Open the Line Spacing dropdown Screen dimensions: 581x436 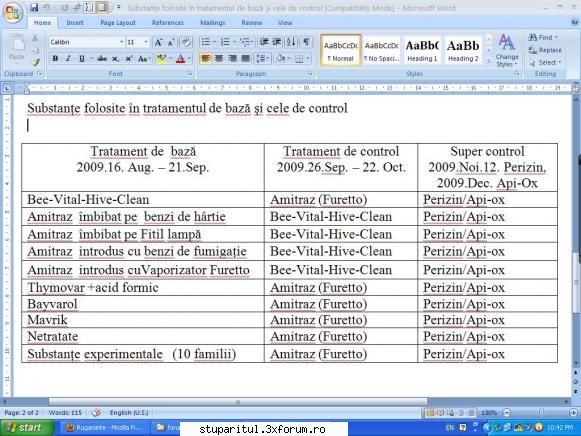point(263,59)
